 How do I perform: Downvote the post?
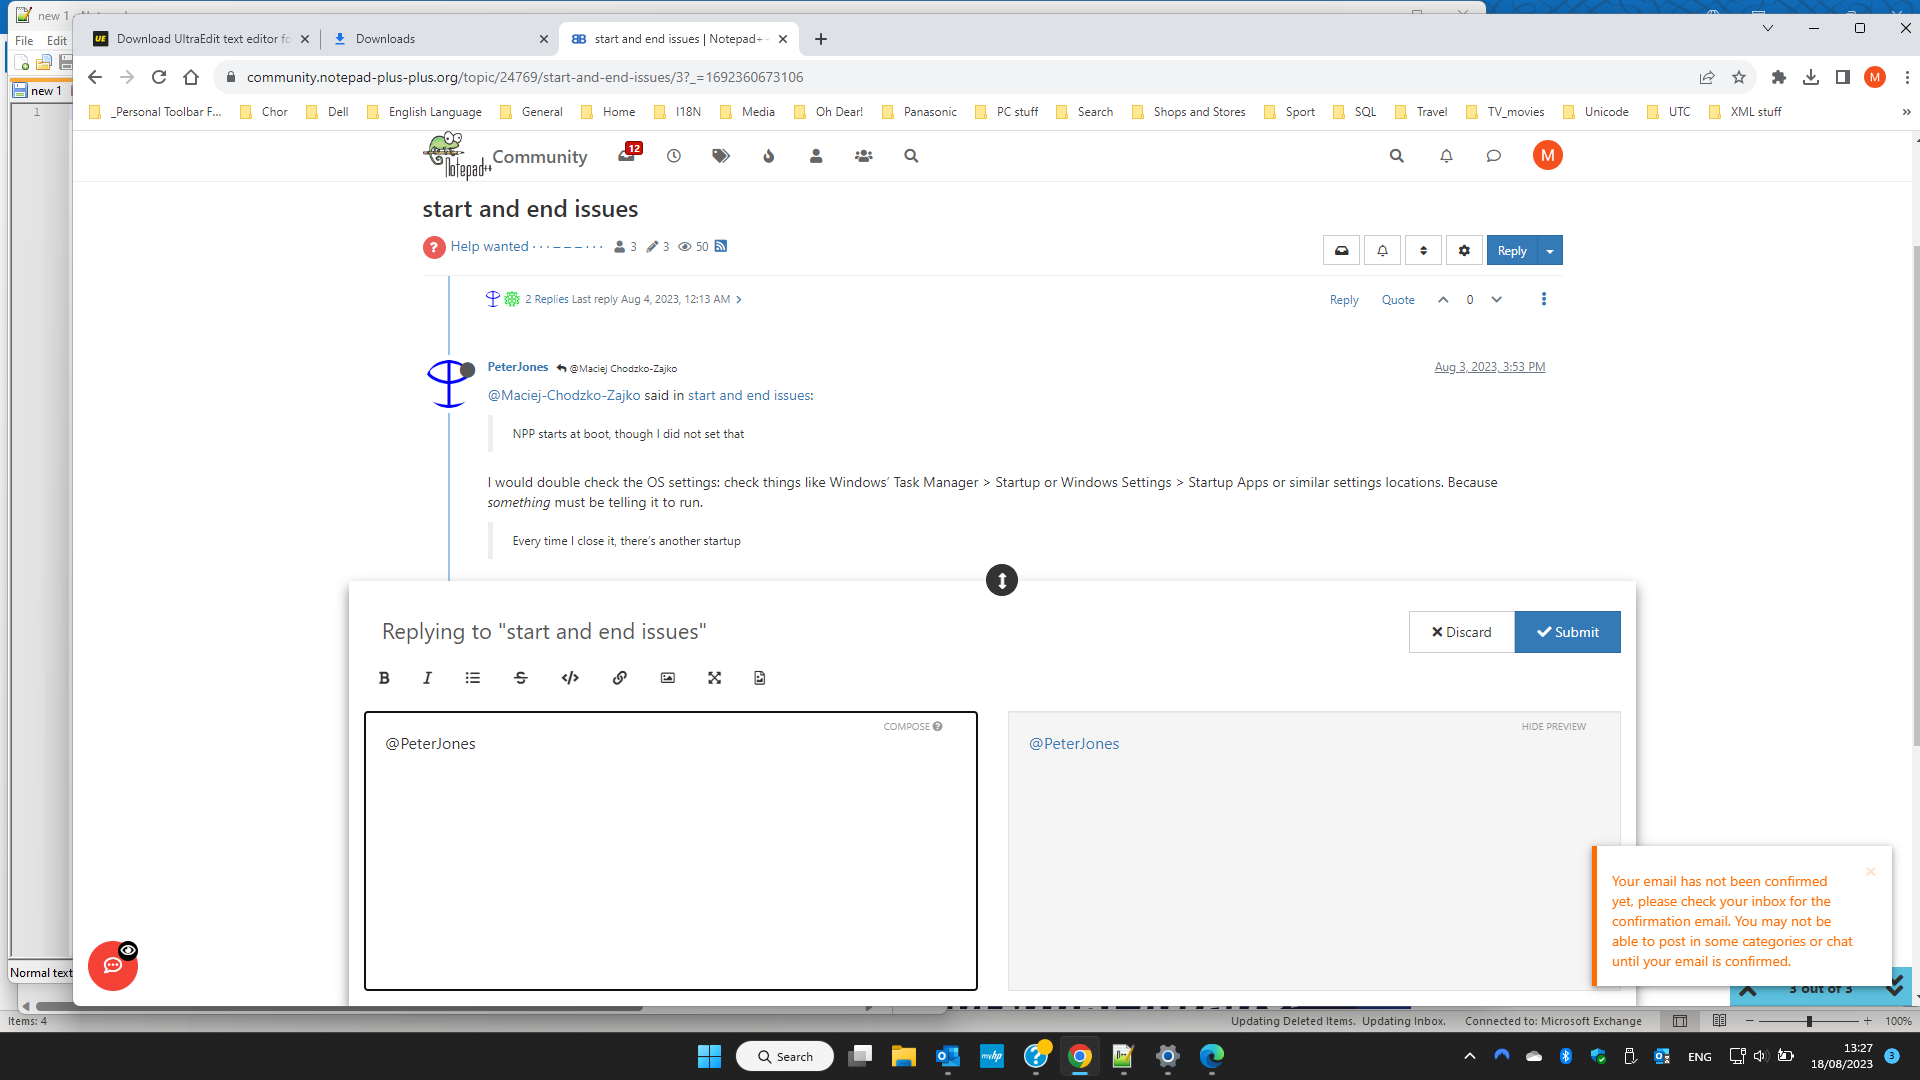point(1497,299)
